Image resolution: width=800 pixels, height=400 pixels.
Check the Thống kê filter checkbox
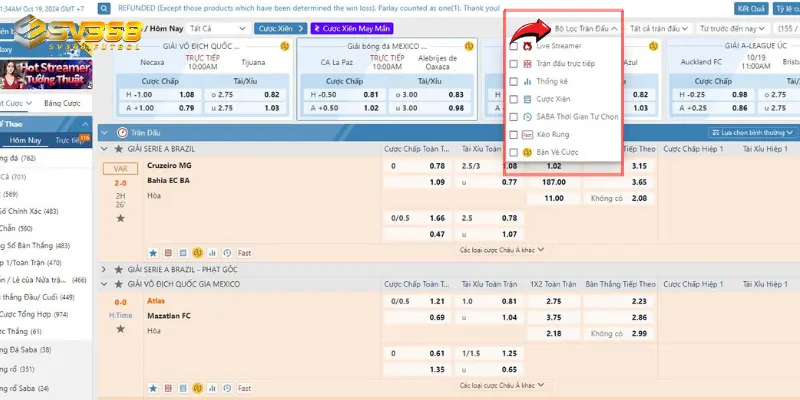[514, 82]
